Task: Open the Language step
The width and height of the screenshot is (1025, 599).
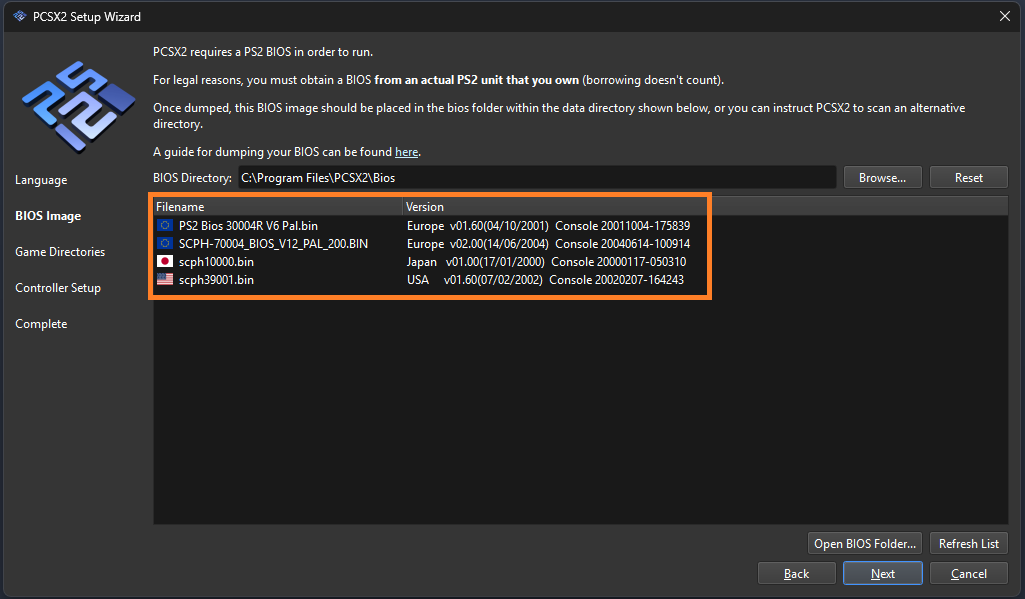Action: pos(41,180)
